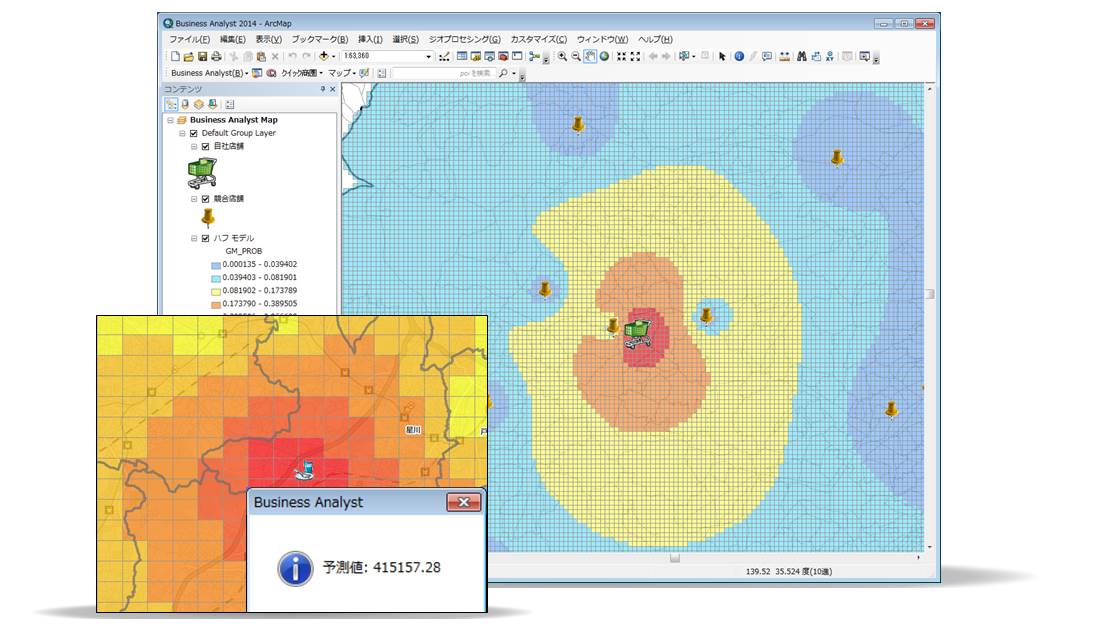Open the Table of Contents window icon
The height and width of the screenshot is (637, 1095).
click(x=462, y=57)
